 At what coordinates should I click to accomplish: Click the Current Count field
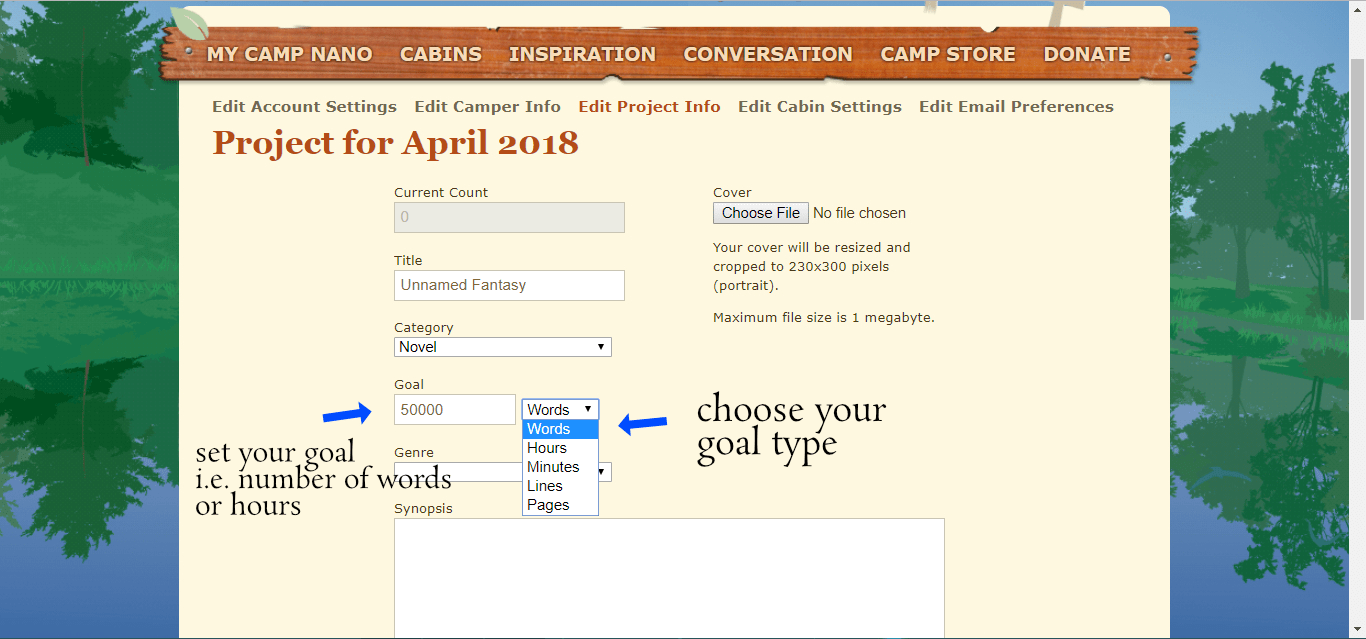509,217
